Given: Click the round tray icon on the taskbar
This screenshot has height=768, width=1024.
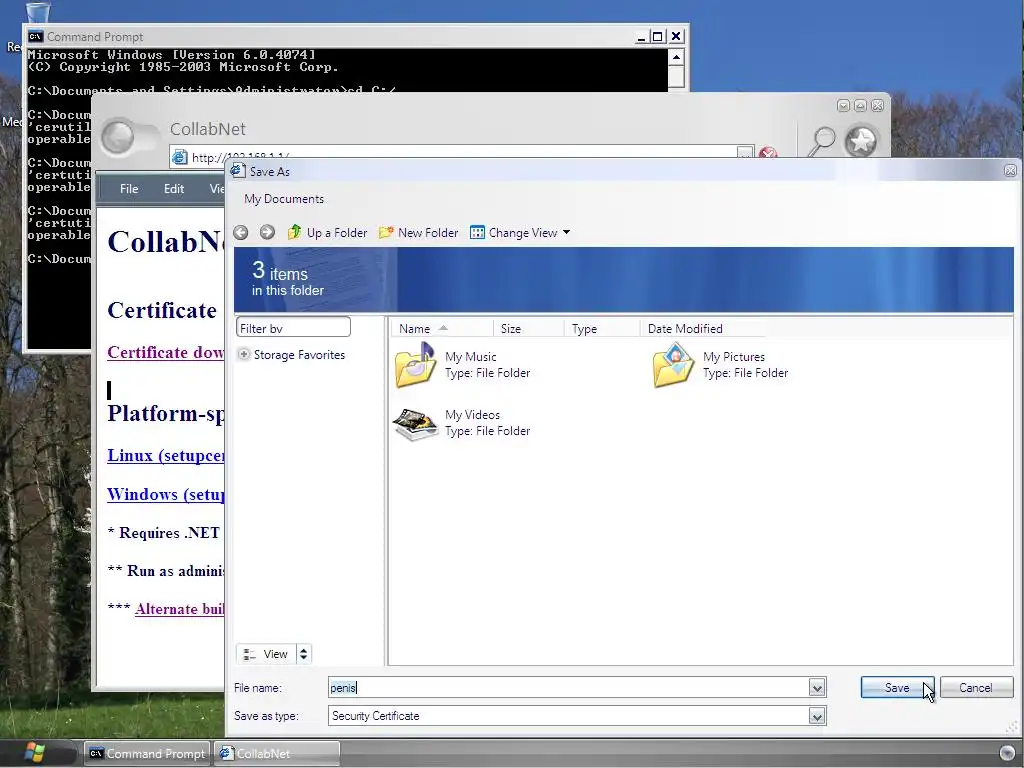Looking at the screenshot, I should coord(1007,752).
